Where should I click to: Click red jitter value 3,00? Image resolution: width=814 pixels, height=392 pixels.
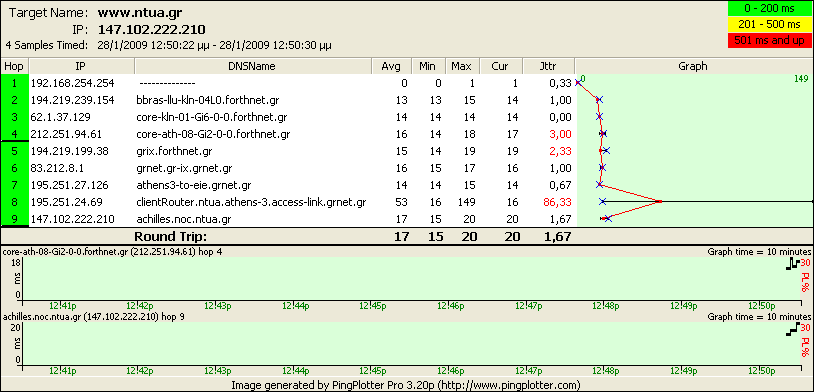coord(560,134)
